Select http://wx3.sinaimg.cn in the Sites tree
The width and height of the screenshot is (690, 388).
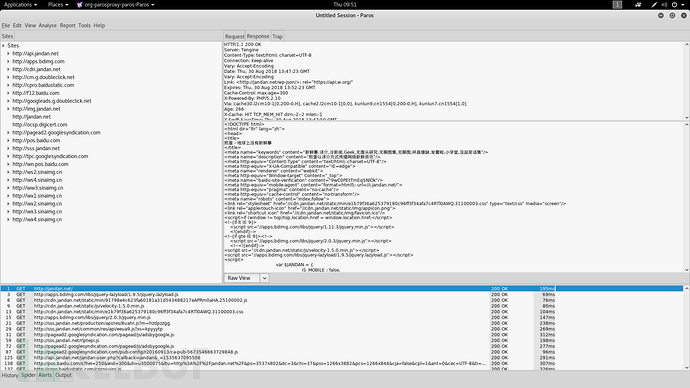pyautogui.click(x=37, y=212)
